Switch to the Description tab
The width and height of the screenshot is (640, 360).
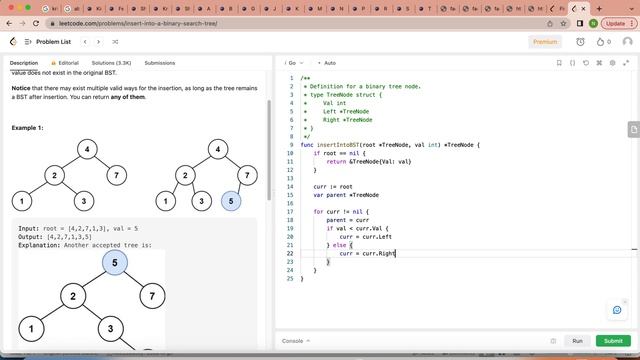pos(24,63)
